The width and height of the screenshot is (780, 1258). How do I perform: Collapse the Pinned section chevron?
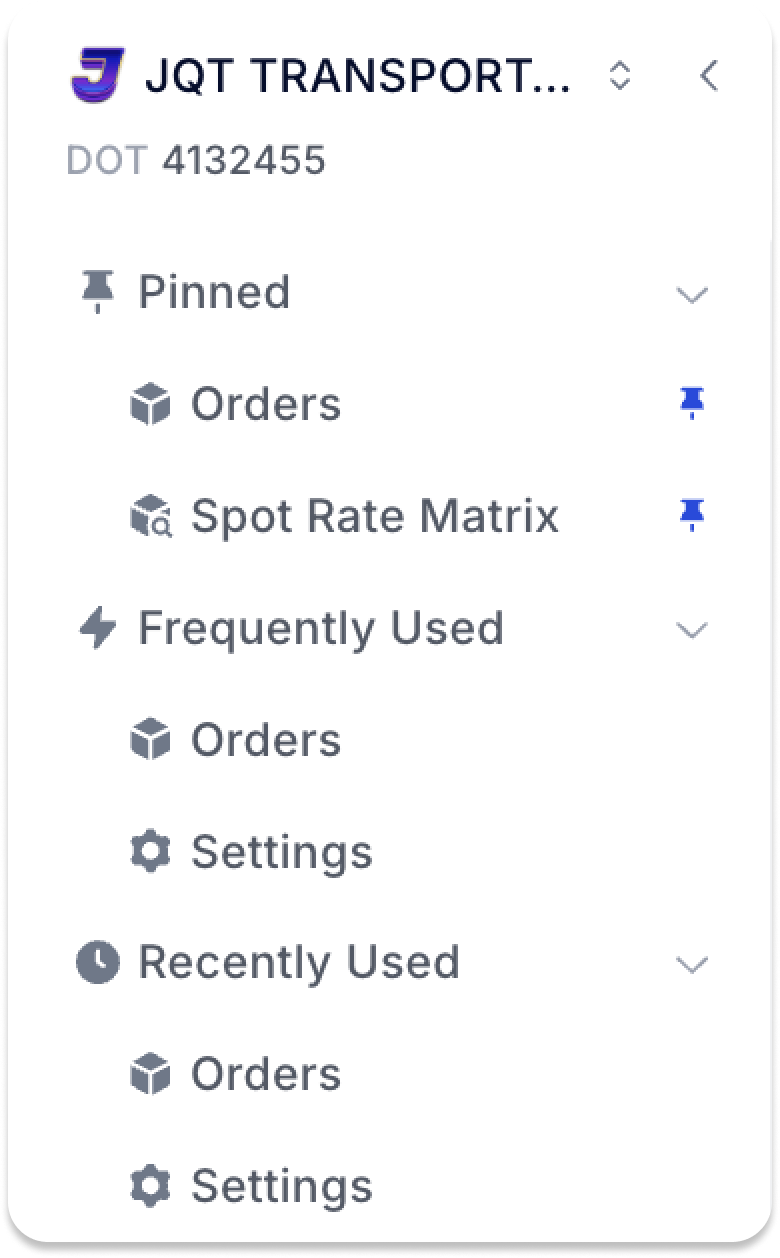(692, 294)
